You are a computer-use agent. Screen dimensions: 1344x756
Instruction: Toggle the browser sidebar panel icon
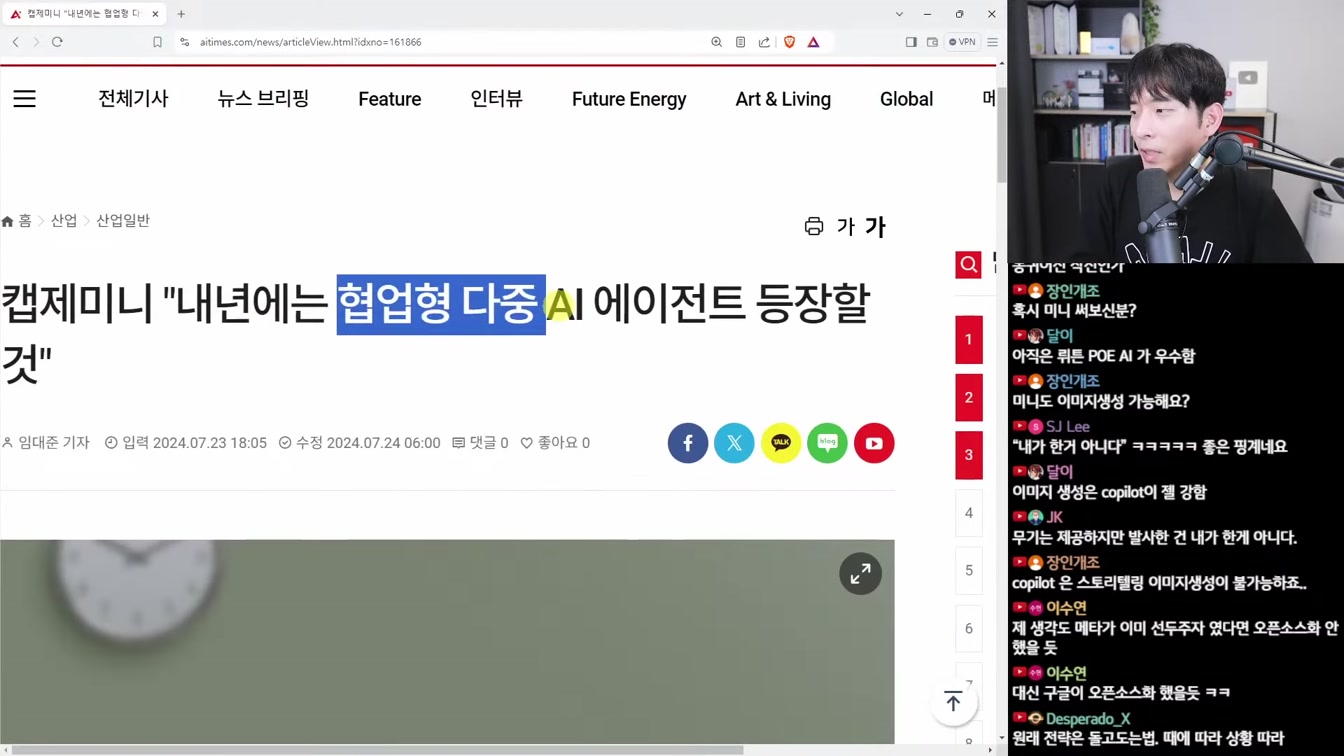pos(911,42)
